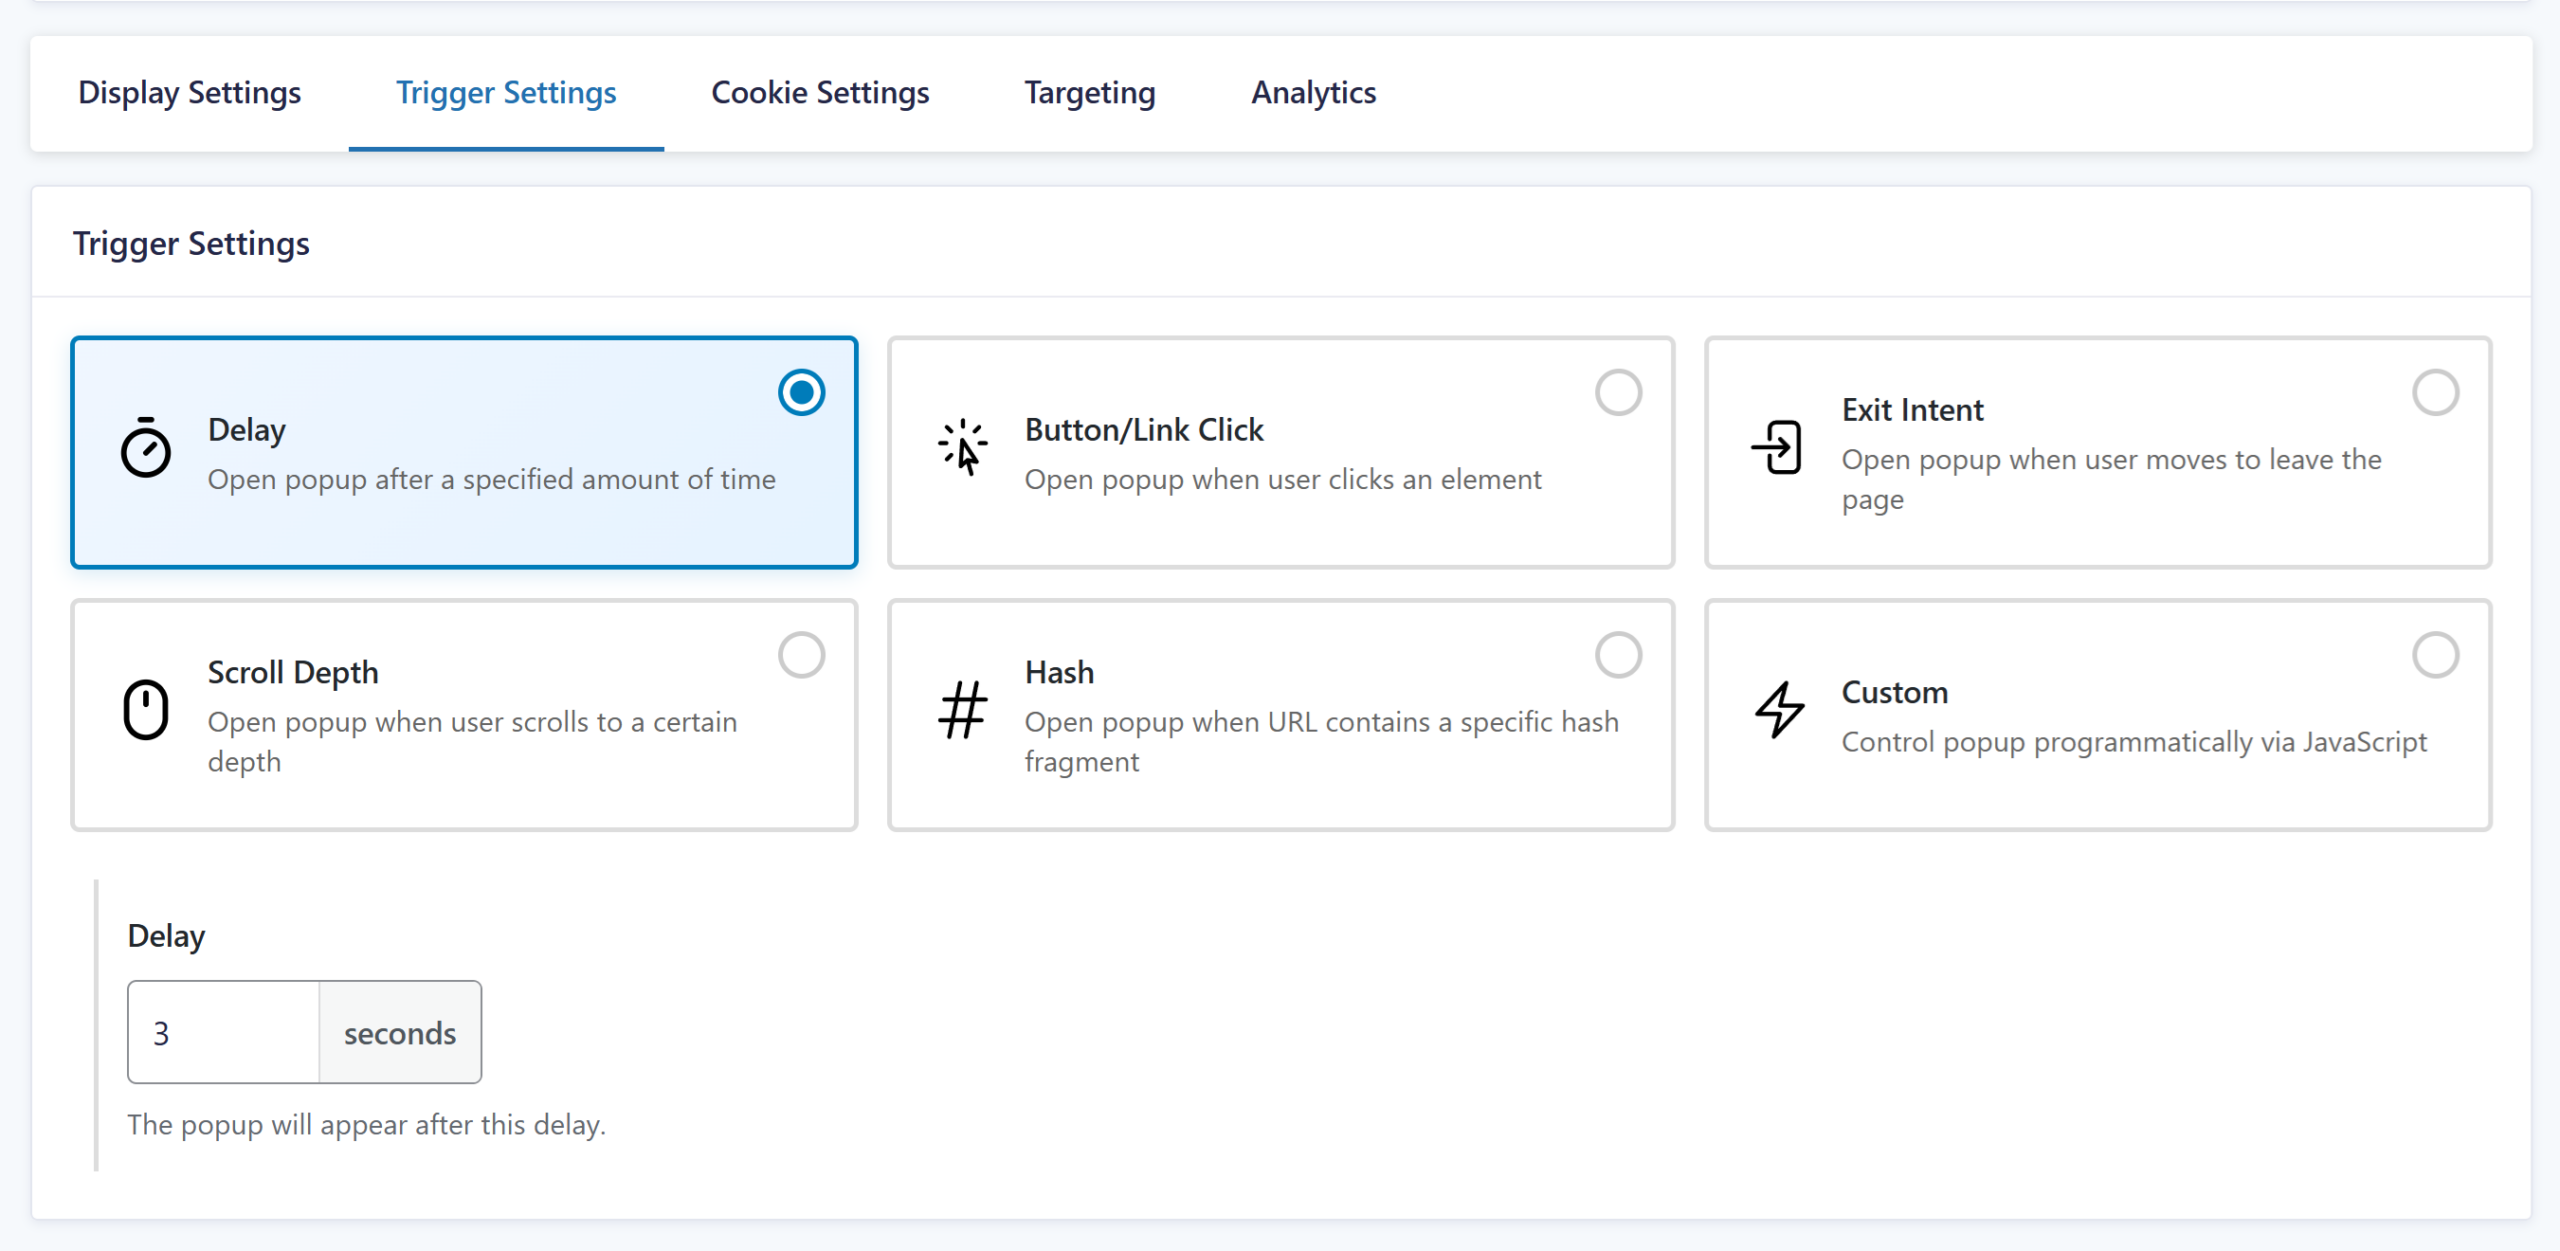Select Button/Link Click radio button
The image size is (2560, 1251).
point(1618,392)
